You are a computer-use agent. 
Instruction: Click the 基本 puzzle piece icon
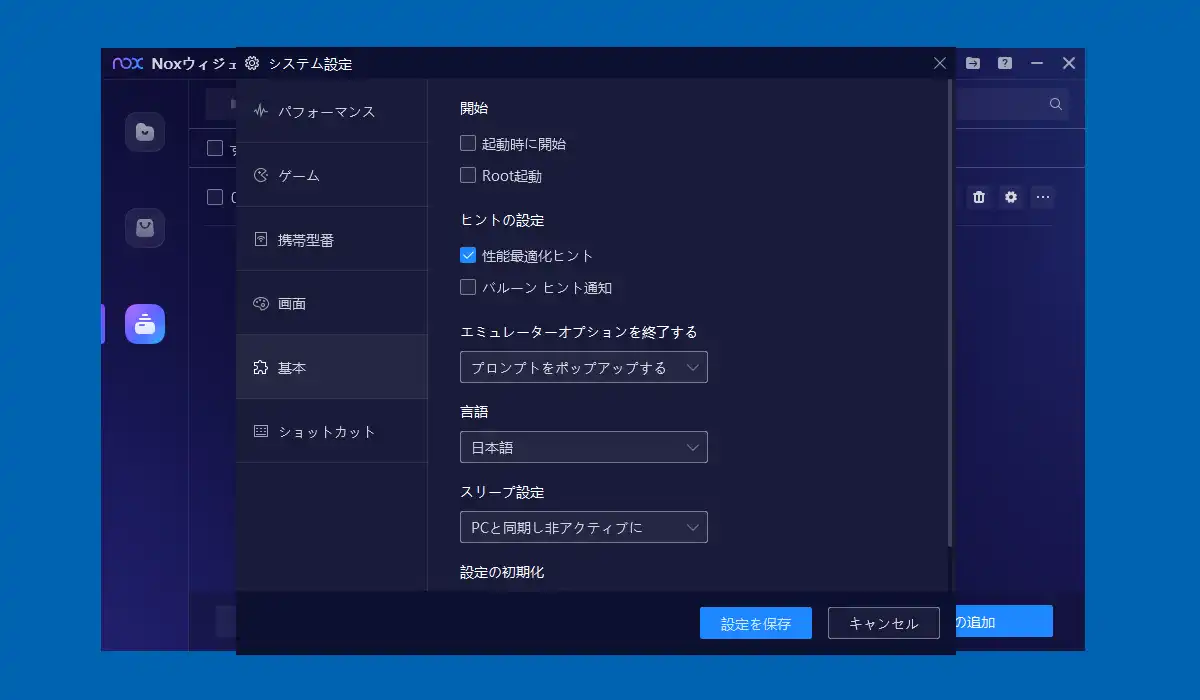(261, 367)
